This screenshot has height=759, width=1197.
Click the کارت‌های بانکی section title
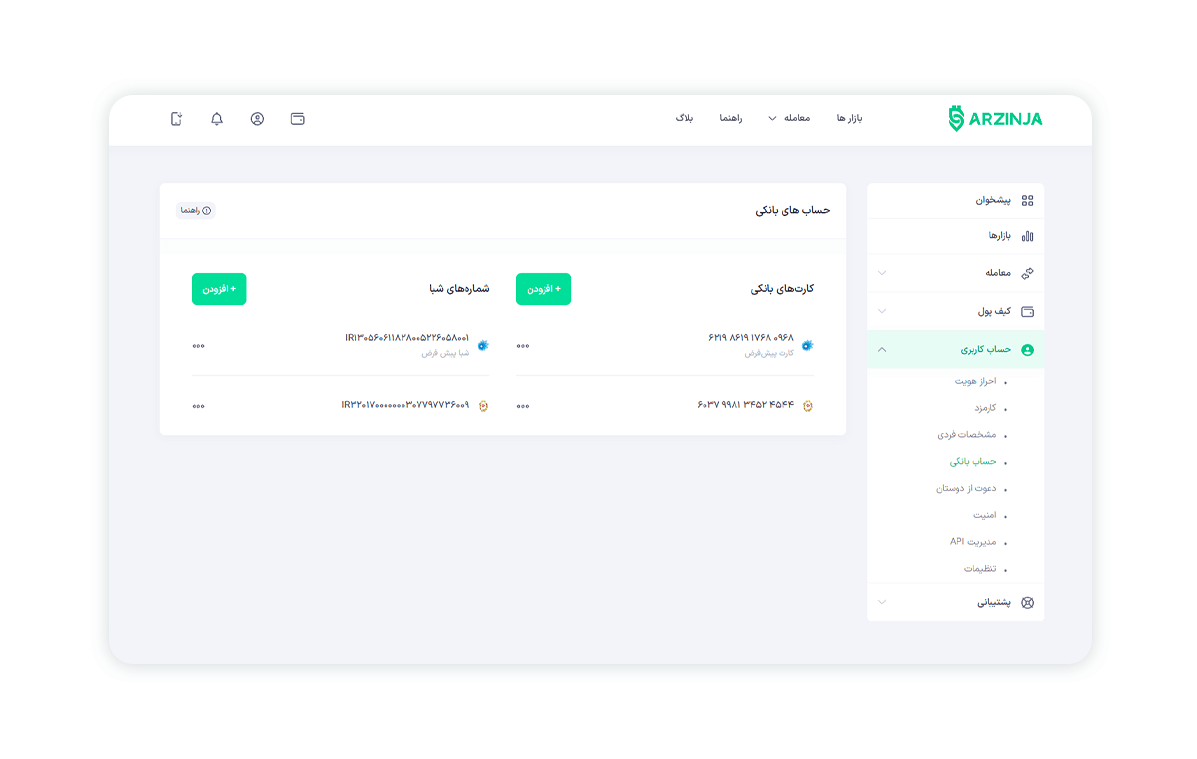[x=782, y=289]
